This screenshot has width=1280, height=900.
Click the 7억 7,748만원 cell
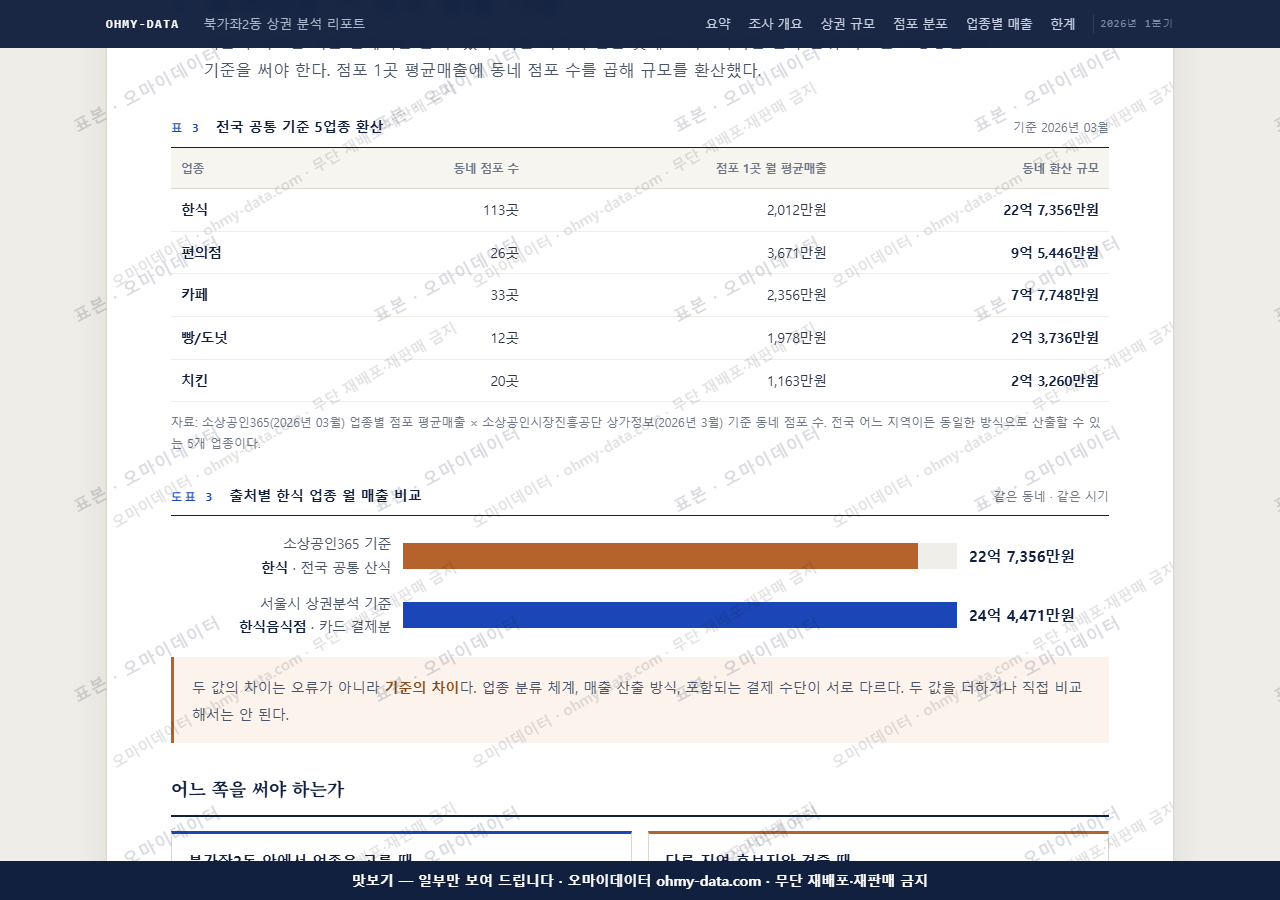tap(1055, 295)
